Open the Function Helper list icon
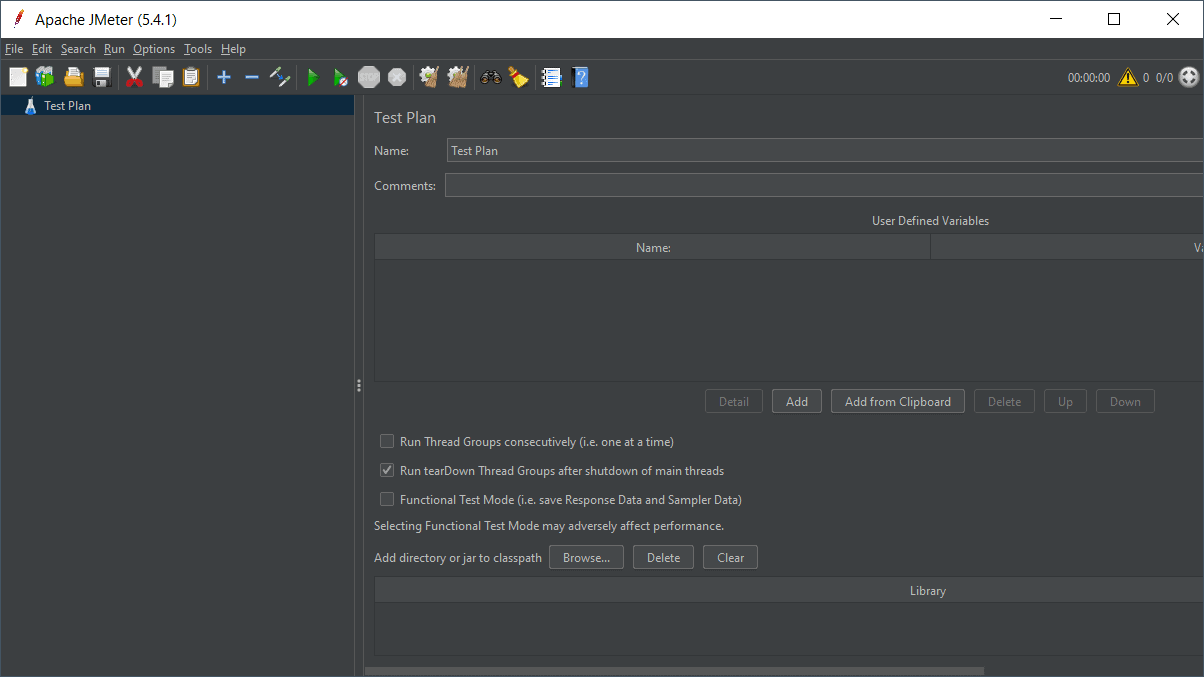 [x=551, y=77]
